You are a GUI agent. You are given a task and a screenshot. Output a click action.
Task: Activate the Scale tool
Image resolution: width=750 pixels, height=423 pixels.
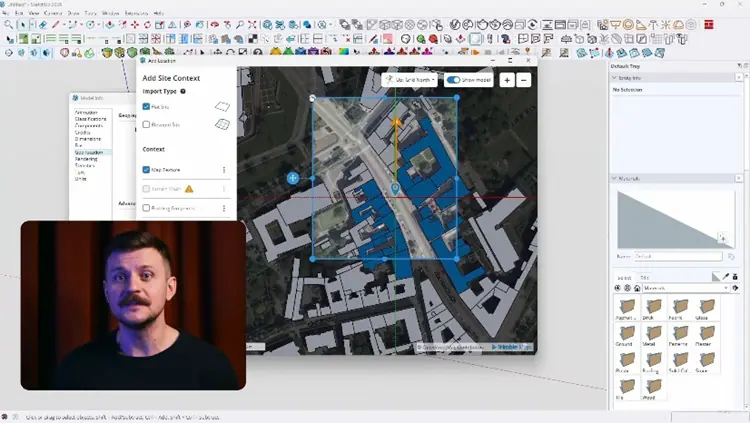point(160,24)
